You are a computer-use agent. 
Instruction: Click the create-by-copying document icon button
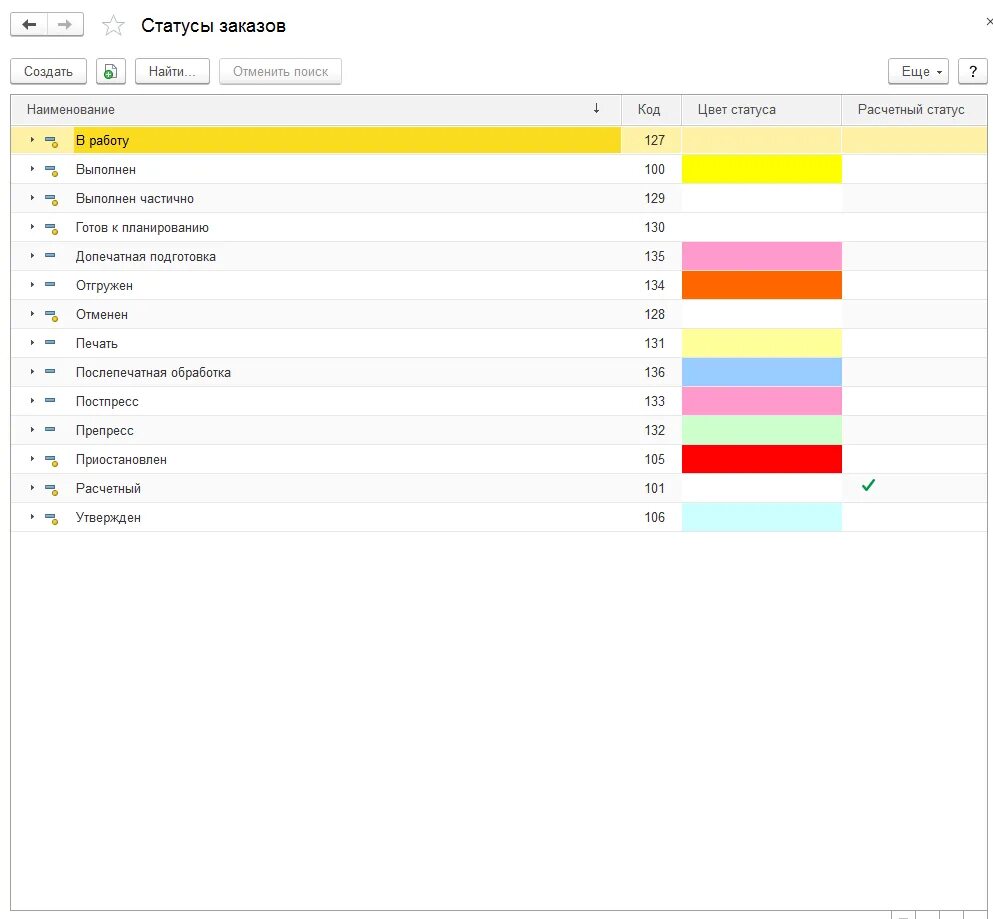coord(111,72)
